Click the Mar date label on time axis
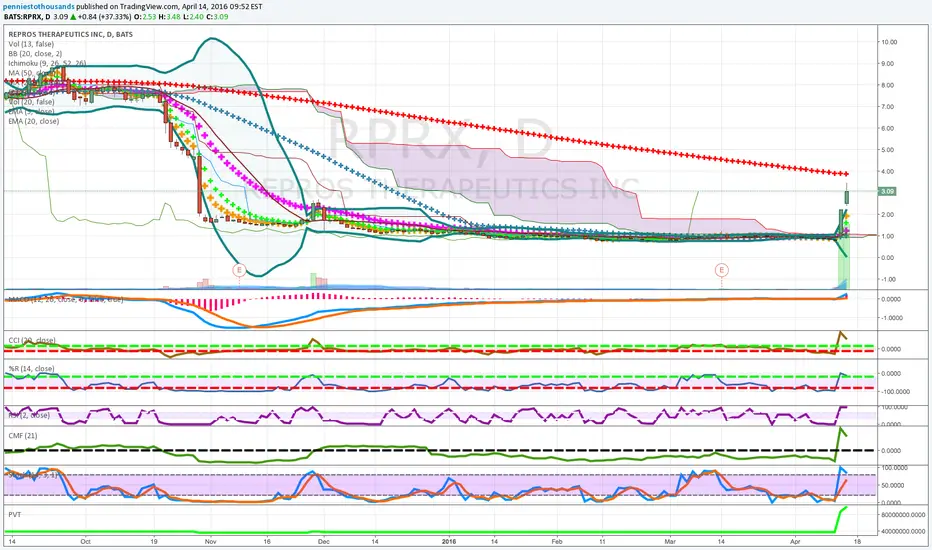The width and height of the screenshot is (932, 550). click(x=670, y=542)
